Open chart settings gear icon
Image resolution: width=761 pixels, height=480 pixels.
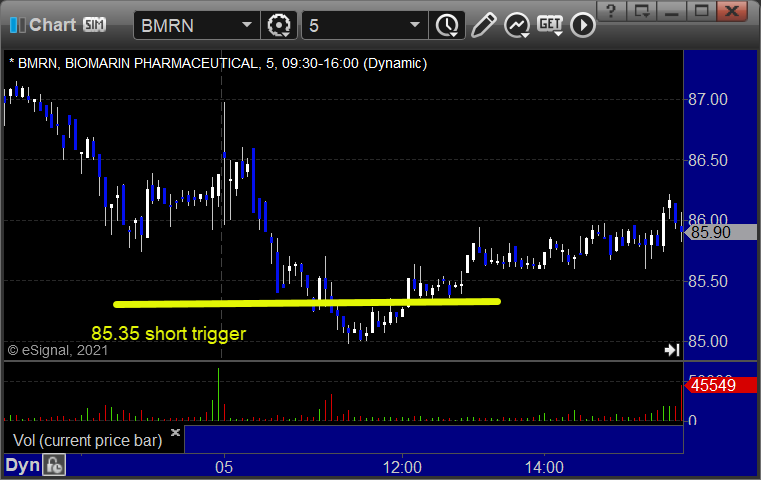tap(279, 25)
